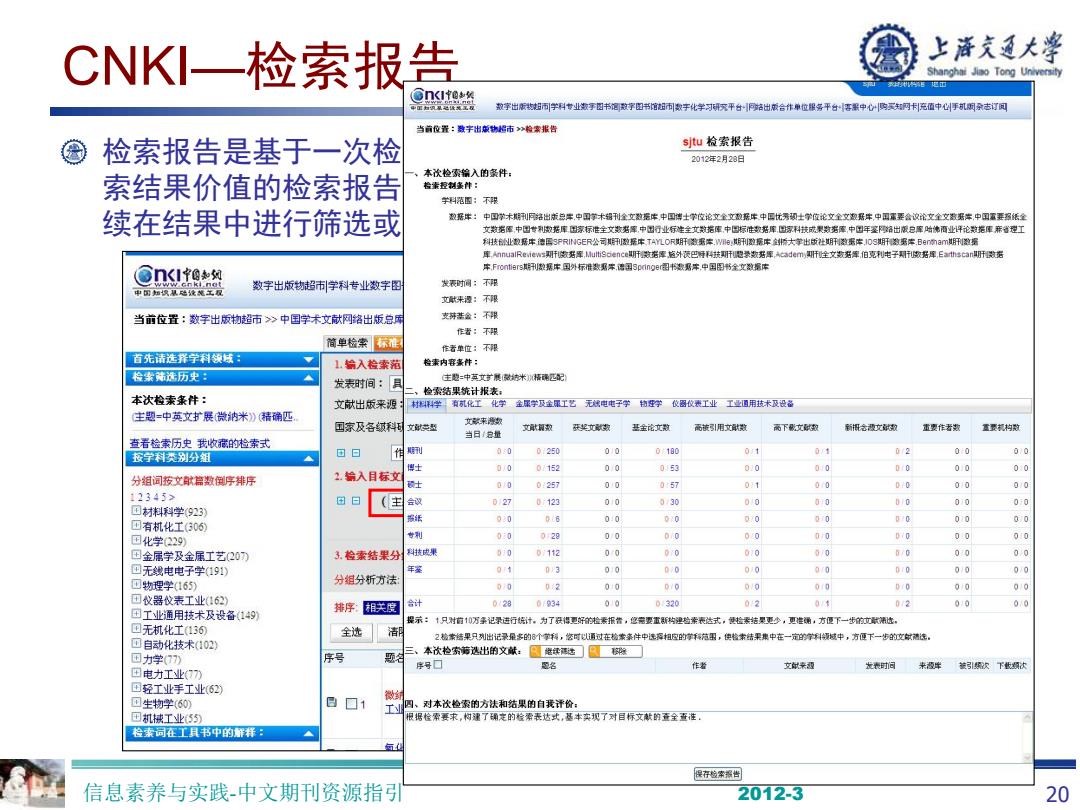The width and height of the screenshot is (1080, 810).
Task: Click the 年鉴 row link in statistics table
Action: (x=415, y=570)
